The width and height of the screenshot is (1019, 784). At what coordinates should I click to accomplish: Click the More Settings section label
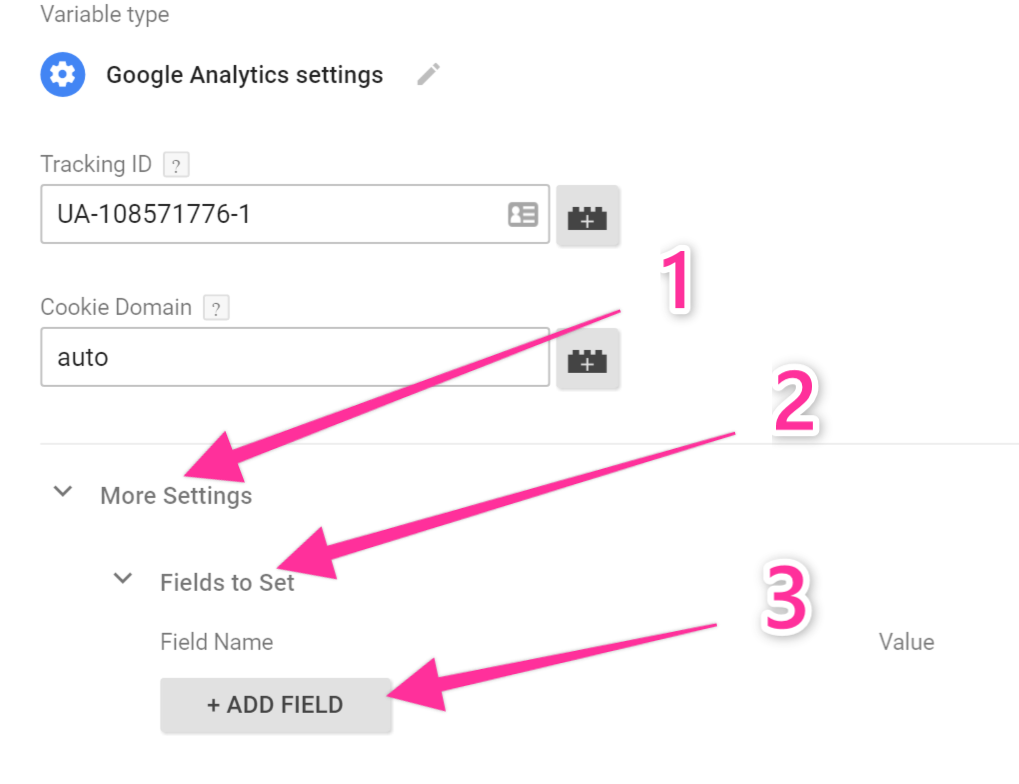(176, 495)
